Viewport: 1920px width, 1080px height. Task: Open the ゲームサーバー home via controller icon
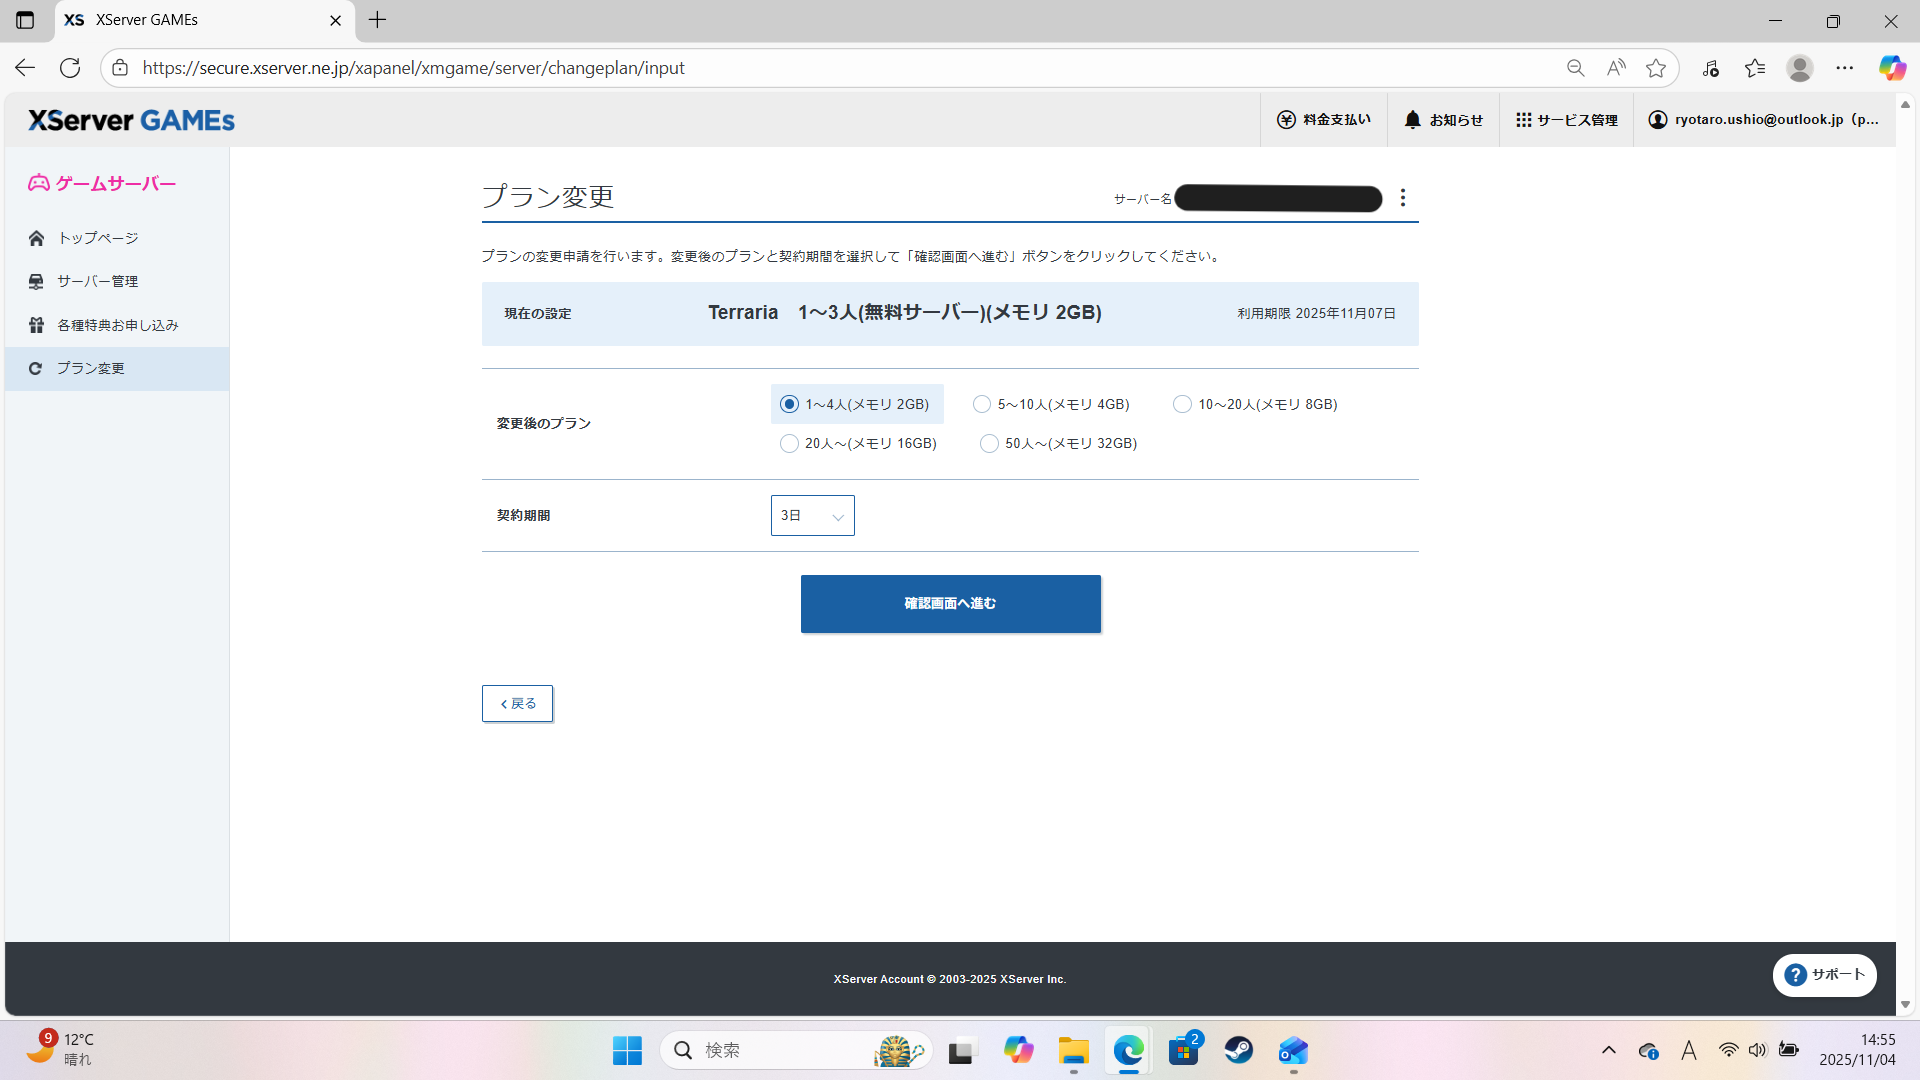tap(100, 183)
